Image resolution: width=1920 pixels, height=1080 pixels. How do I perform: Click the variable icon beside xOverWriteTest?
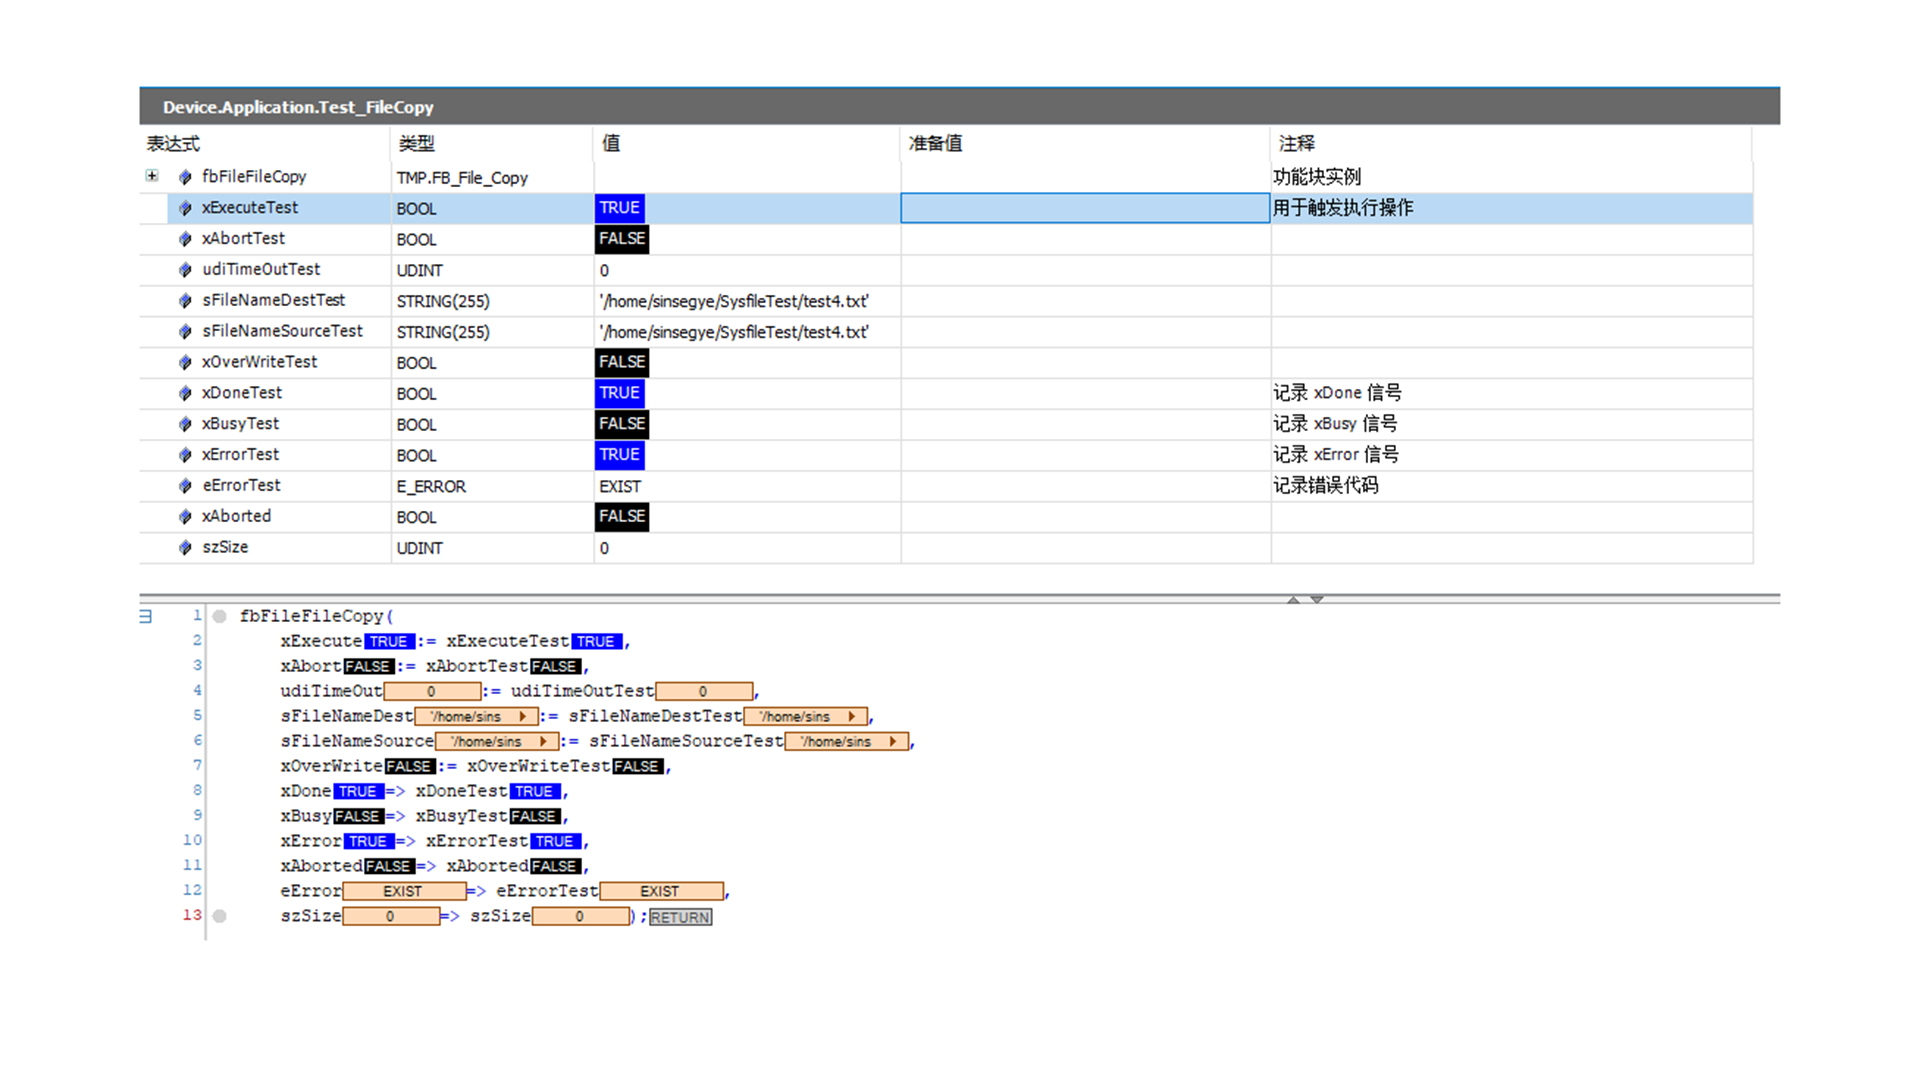(x=185, y=362)
